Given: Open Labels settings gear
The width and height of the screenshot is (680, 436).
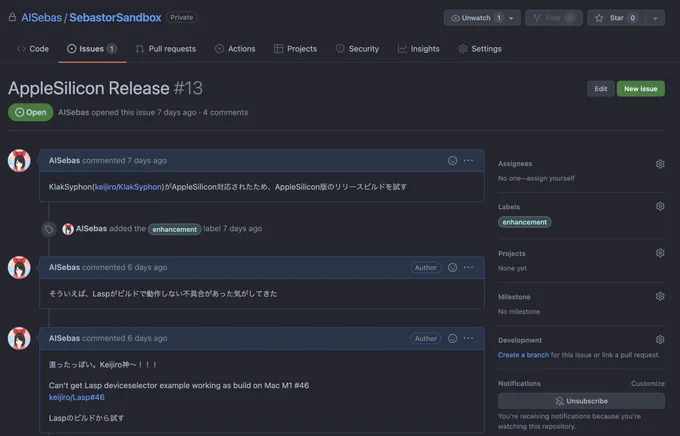Looking at the screenshot, I should pos(660,207).
